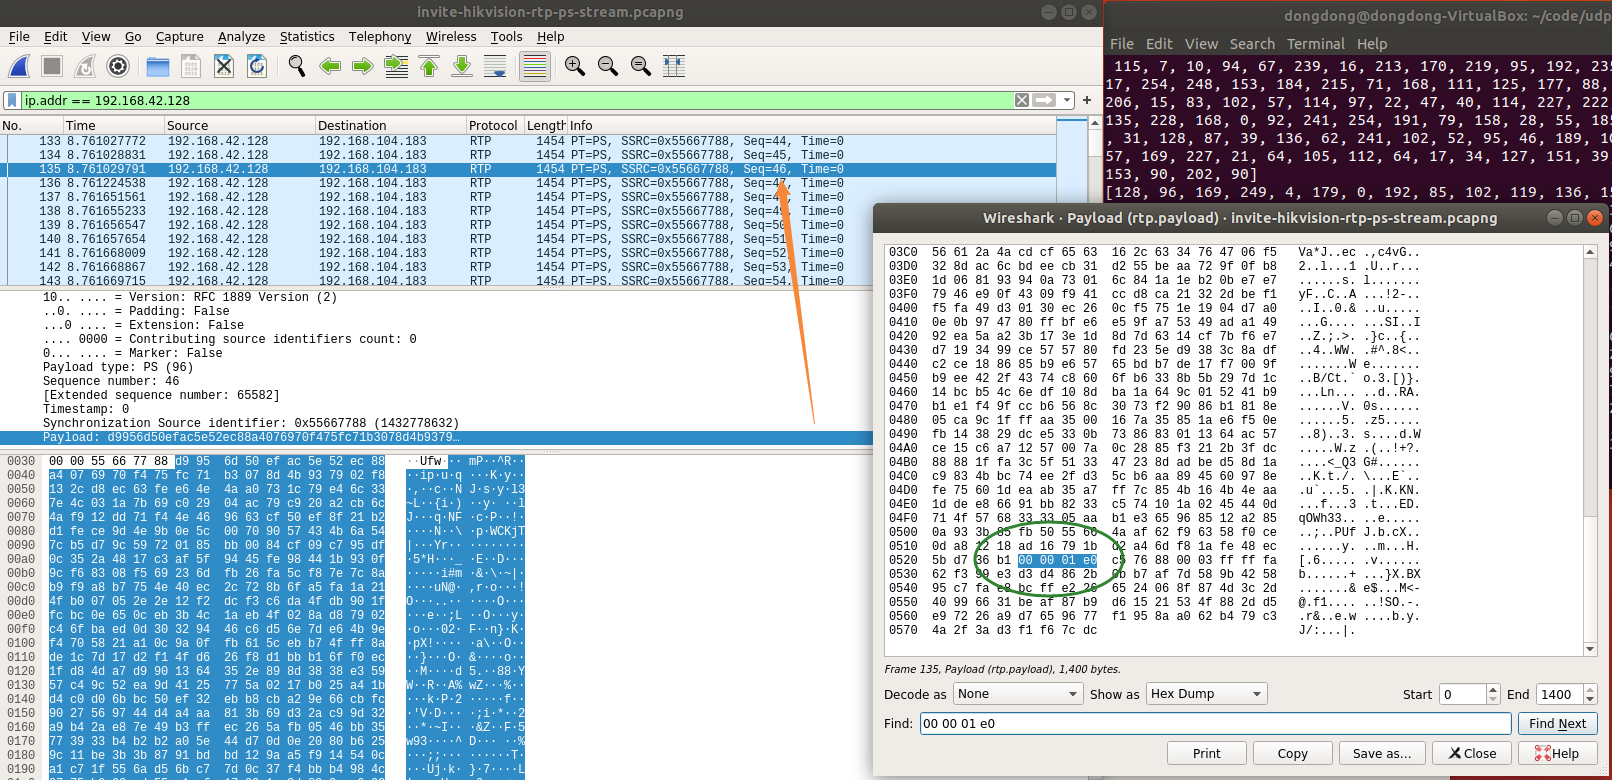1612x780 pixels.
Task: Open the Analyze menu
Action: [242, 37]
